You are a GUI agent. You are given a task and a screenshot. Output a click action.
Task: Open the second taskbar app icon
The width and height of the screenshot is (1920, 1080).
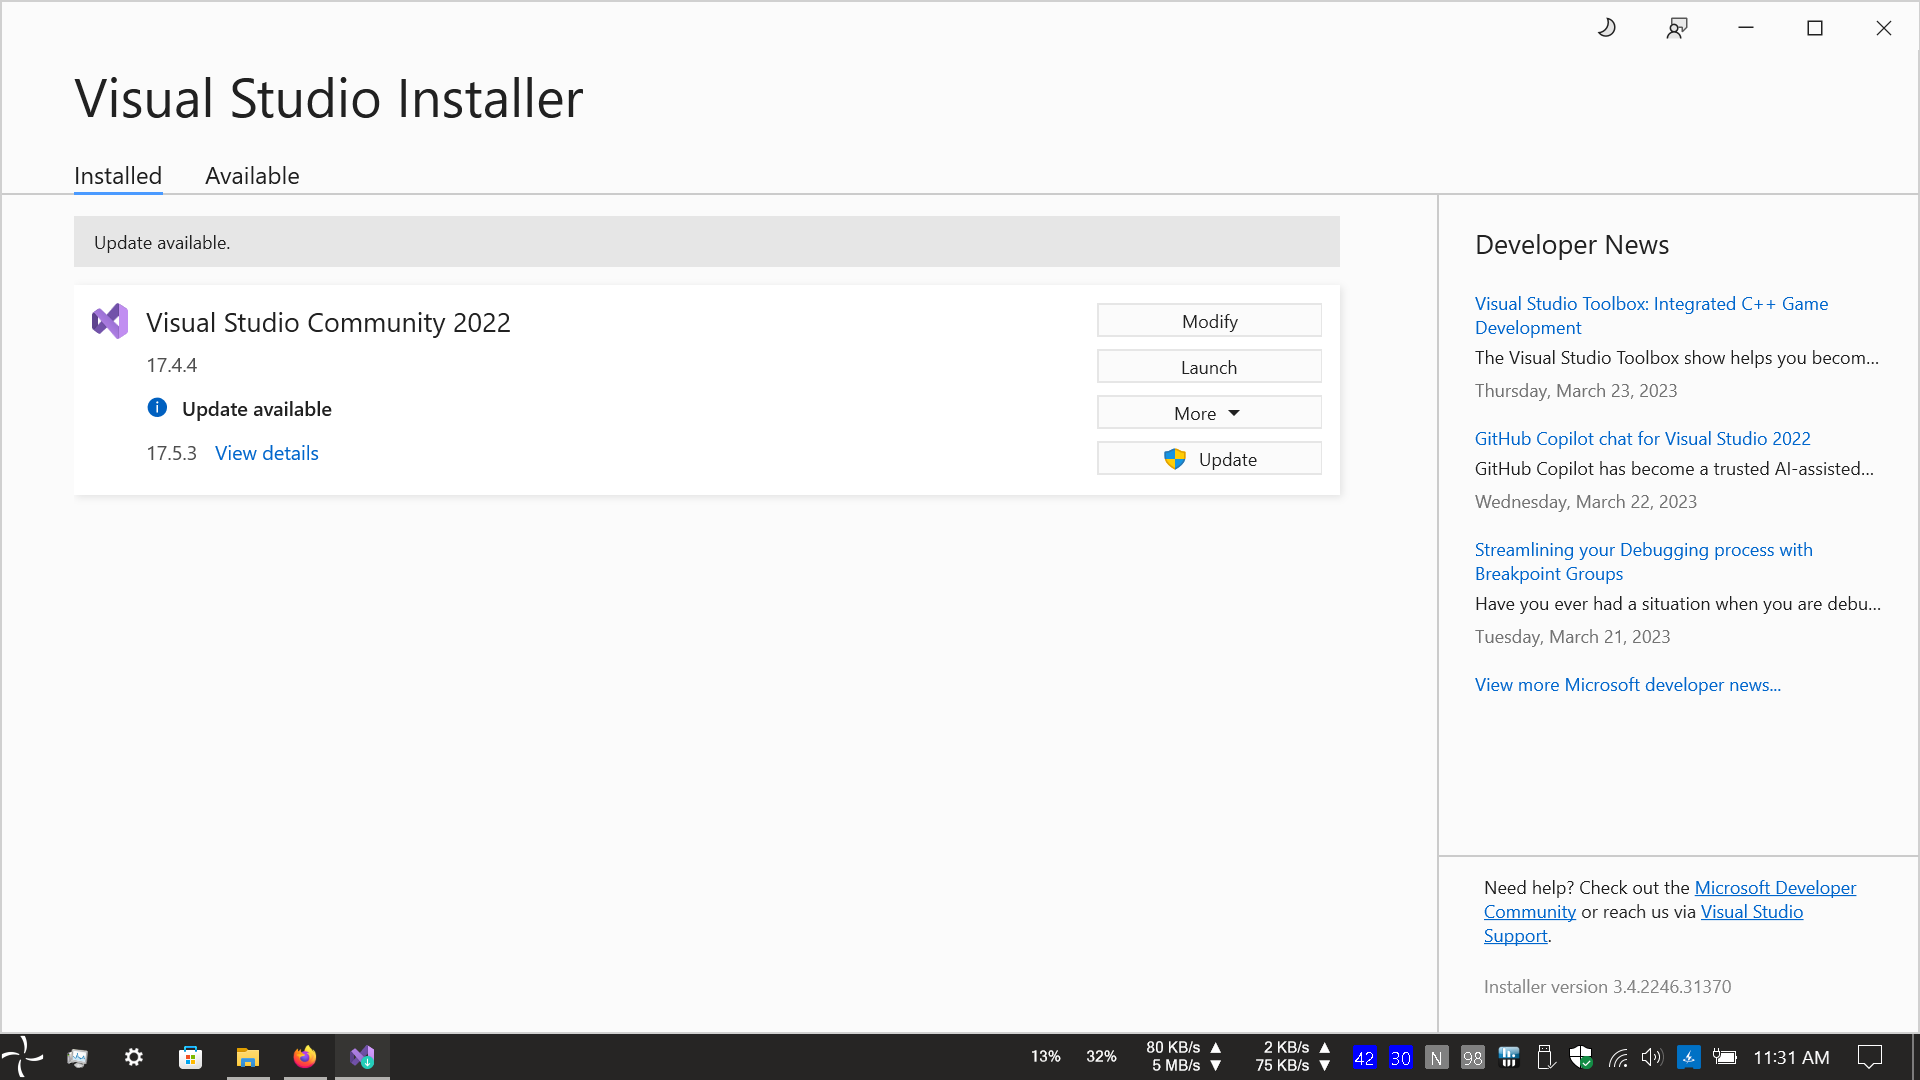[x=78, y=1057]
